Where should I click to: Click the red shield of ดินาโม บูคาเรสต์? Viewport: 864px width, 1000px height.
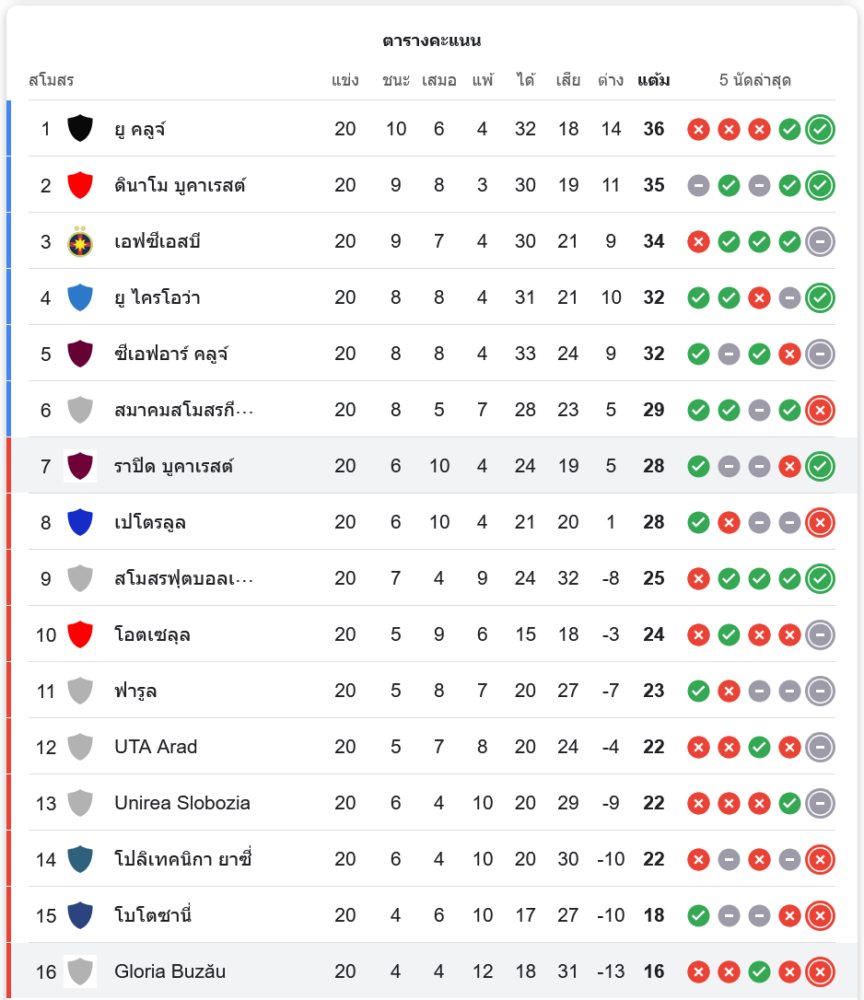pyautogui.click(x=80, y=185)
